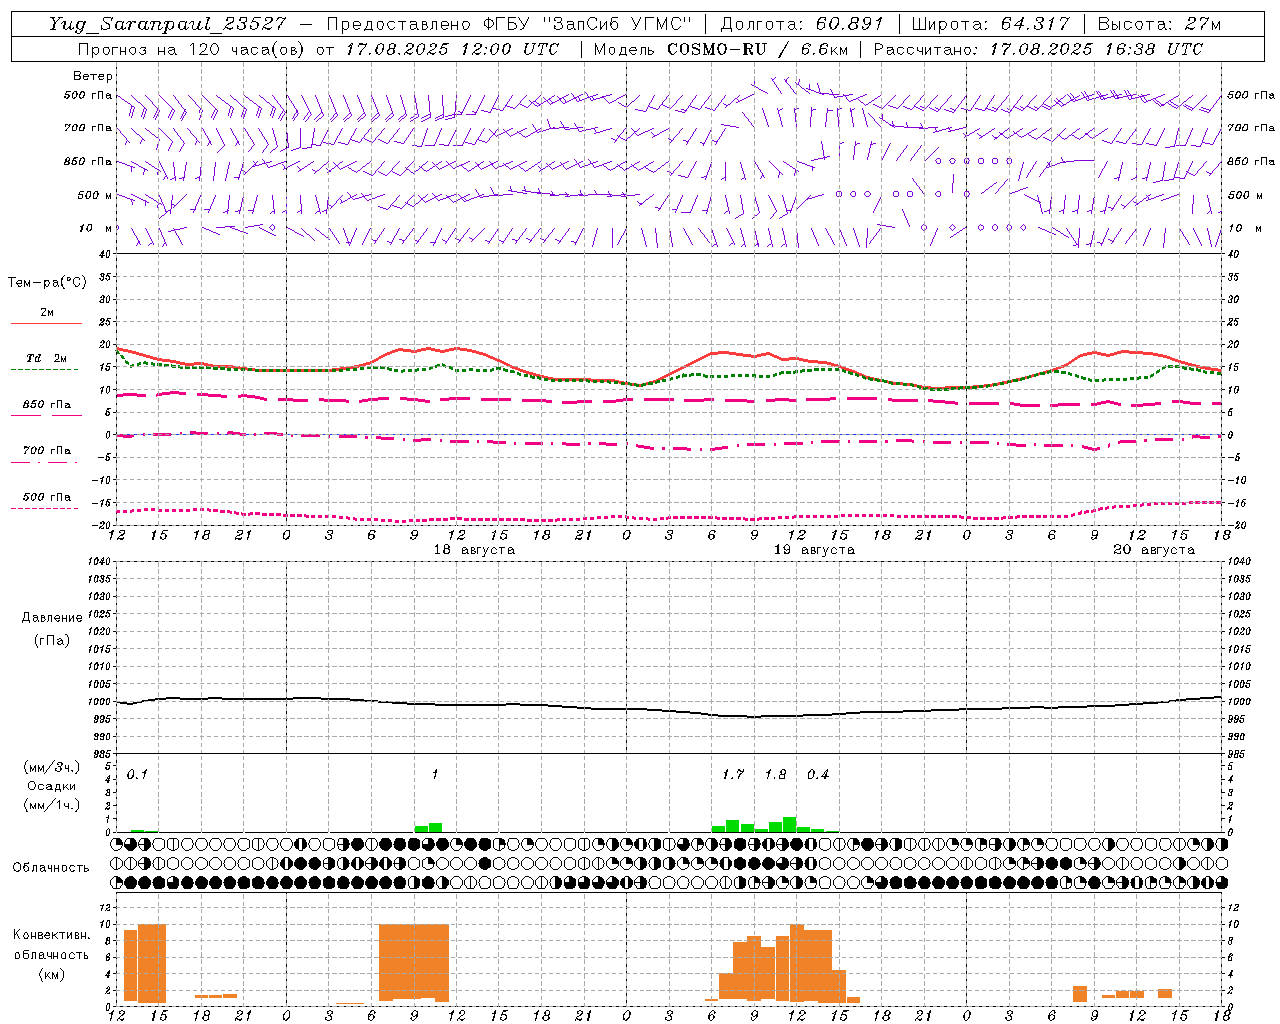Click the '850 гПа' label right of wind panel
Screen dimensions: 1280x1024
click(x=1251, y=161)
